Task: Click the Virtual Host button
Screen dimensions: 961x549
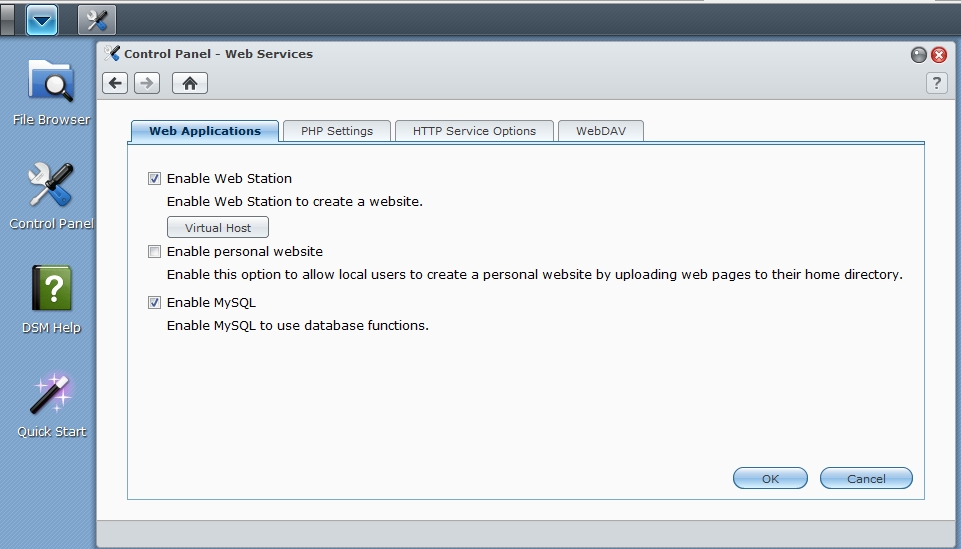Action: pyautogui.click(x=218, y=228)
